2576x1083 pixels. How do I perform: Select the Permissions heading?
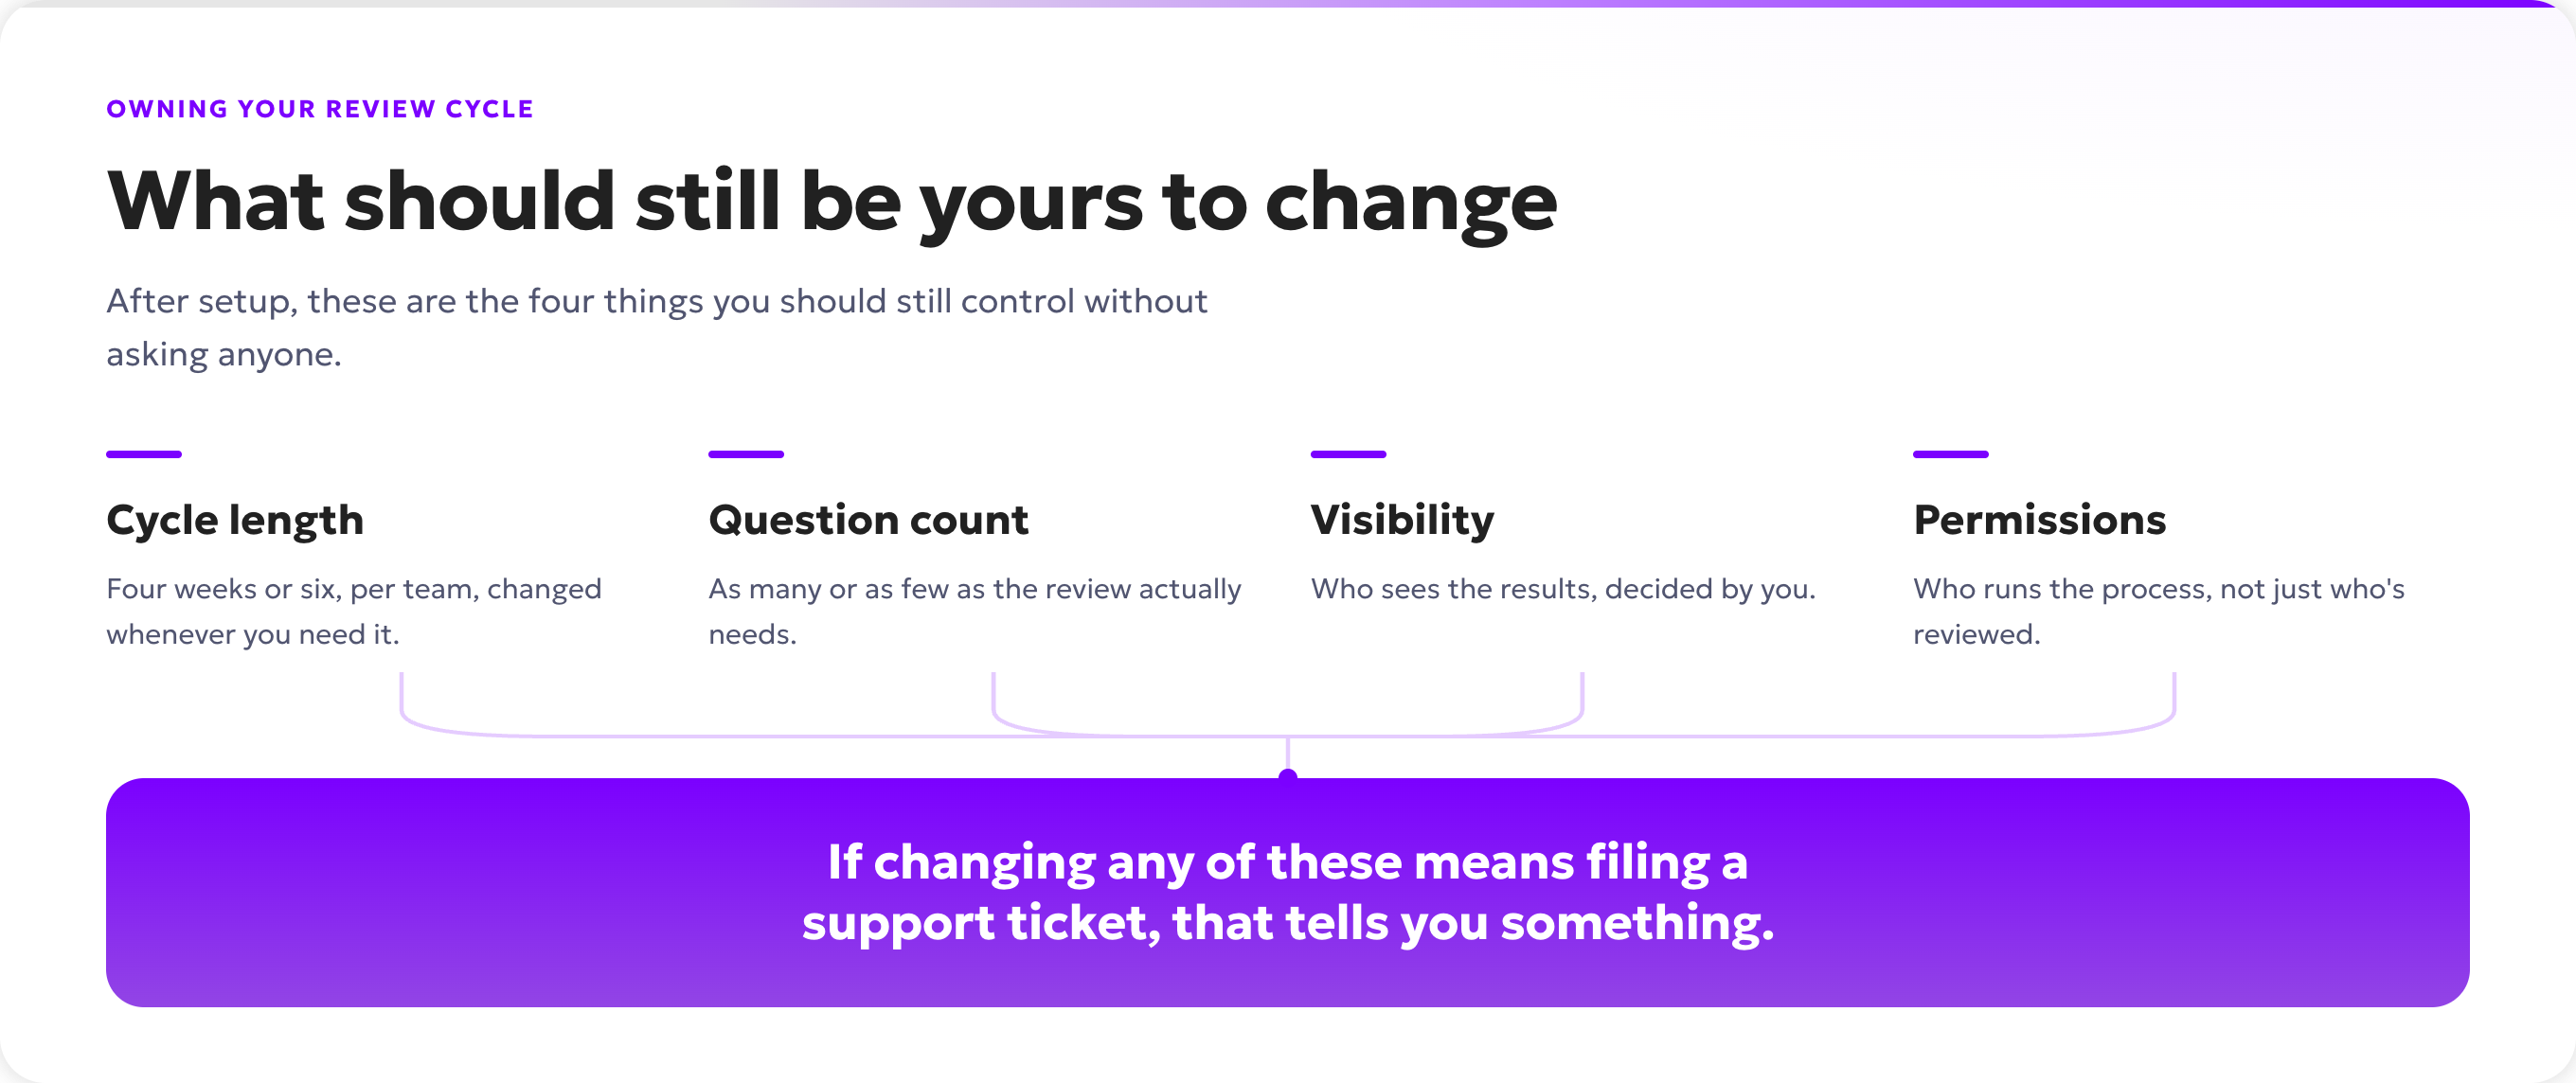(2039, 521)
